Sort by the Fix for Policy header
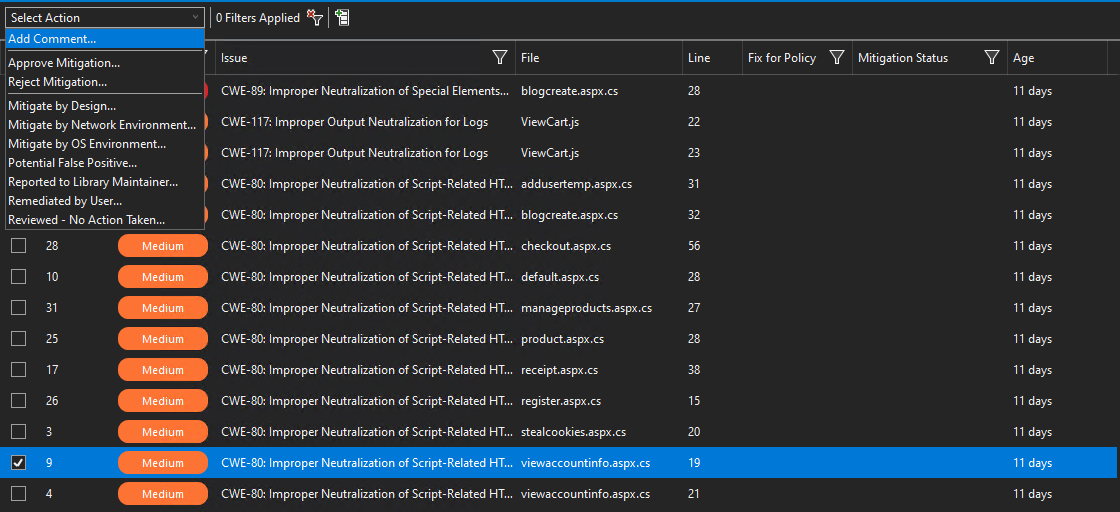 point(781,58)
